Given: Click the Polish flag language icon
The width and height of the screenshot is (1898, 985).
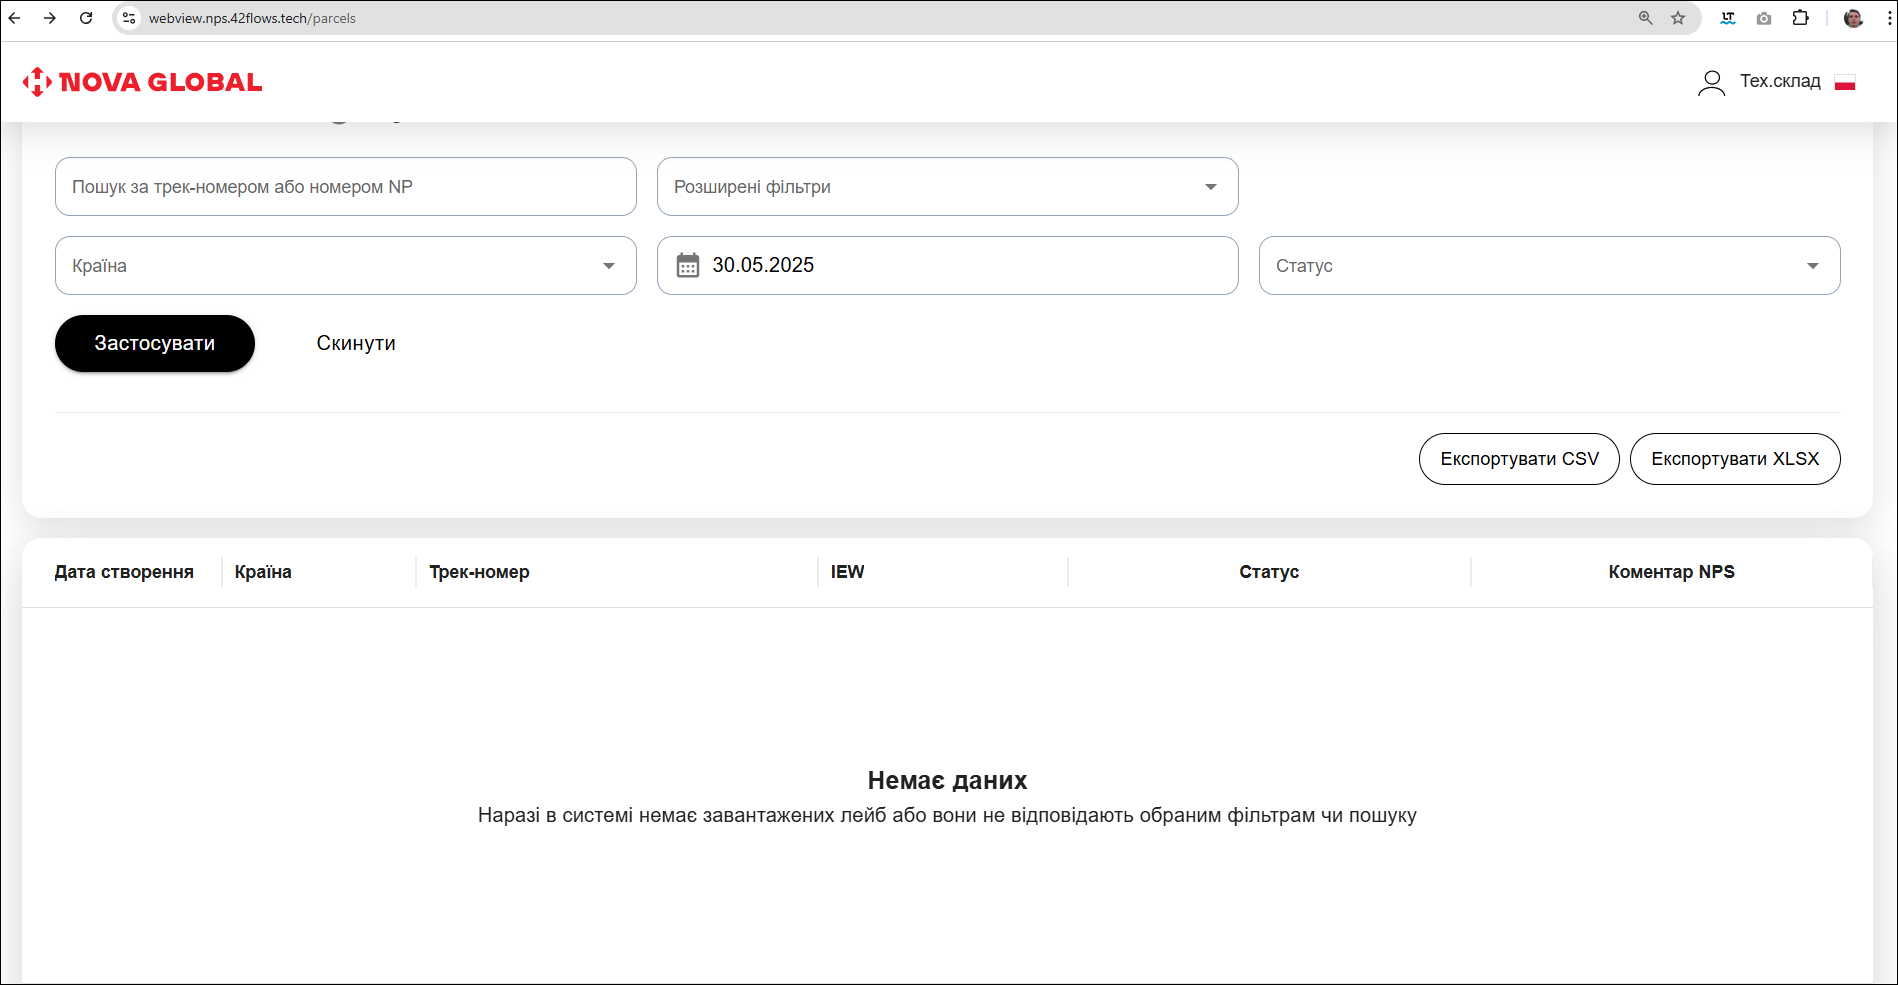Looking at the screenshot, I should click(1845, 82).
